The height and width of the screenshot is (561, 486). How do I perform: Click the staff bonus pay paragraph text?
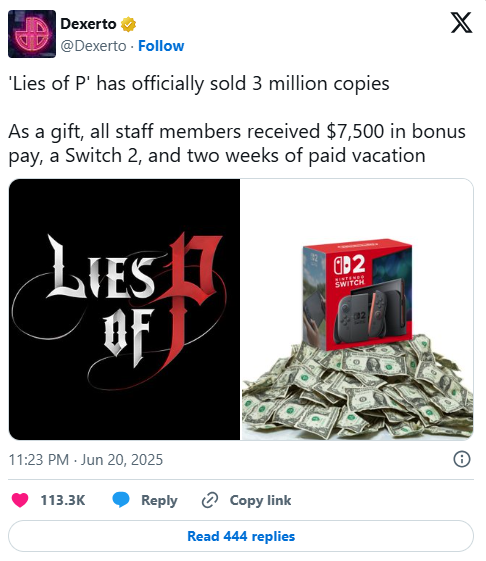tap(237, 143)
